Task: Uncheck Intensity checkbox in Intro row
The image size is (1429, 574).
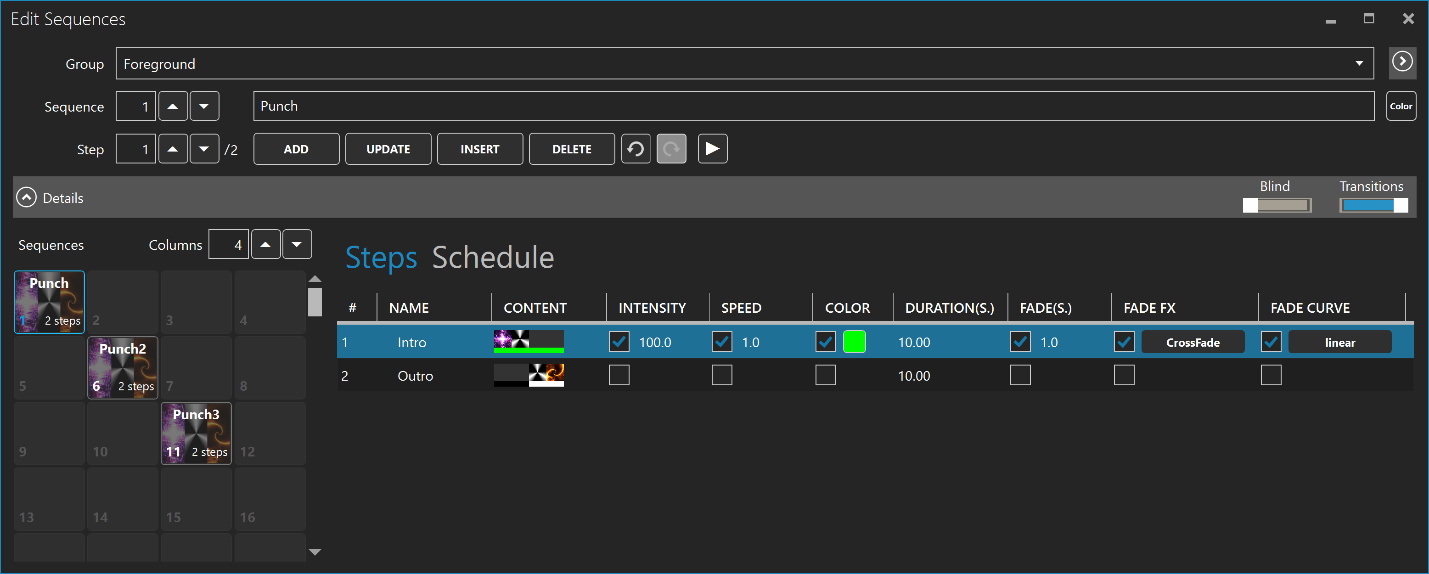Action: (x=620, y=342)
